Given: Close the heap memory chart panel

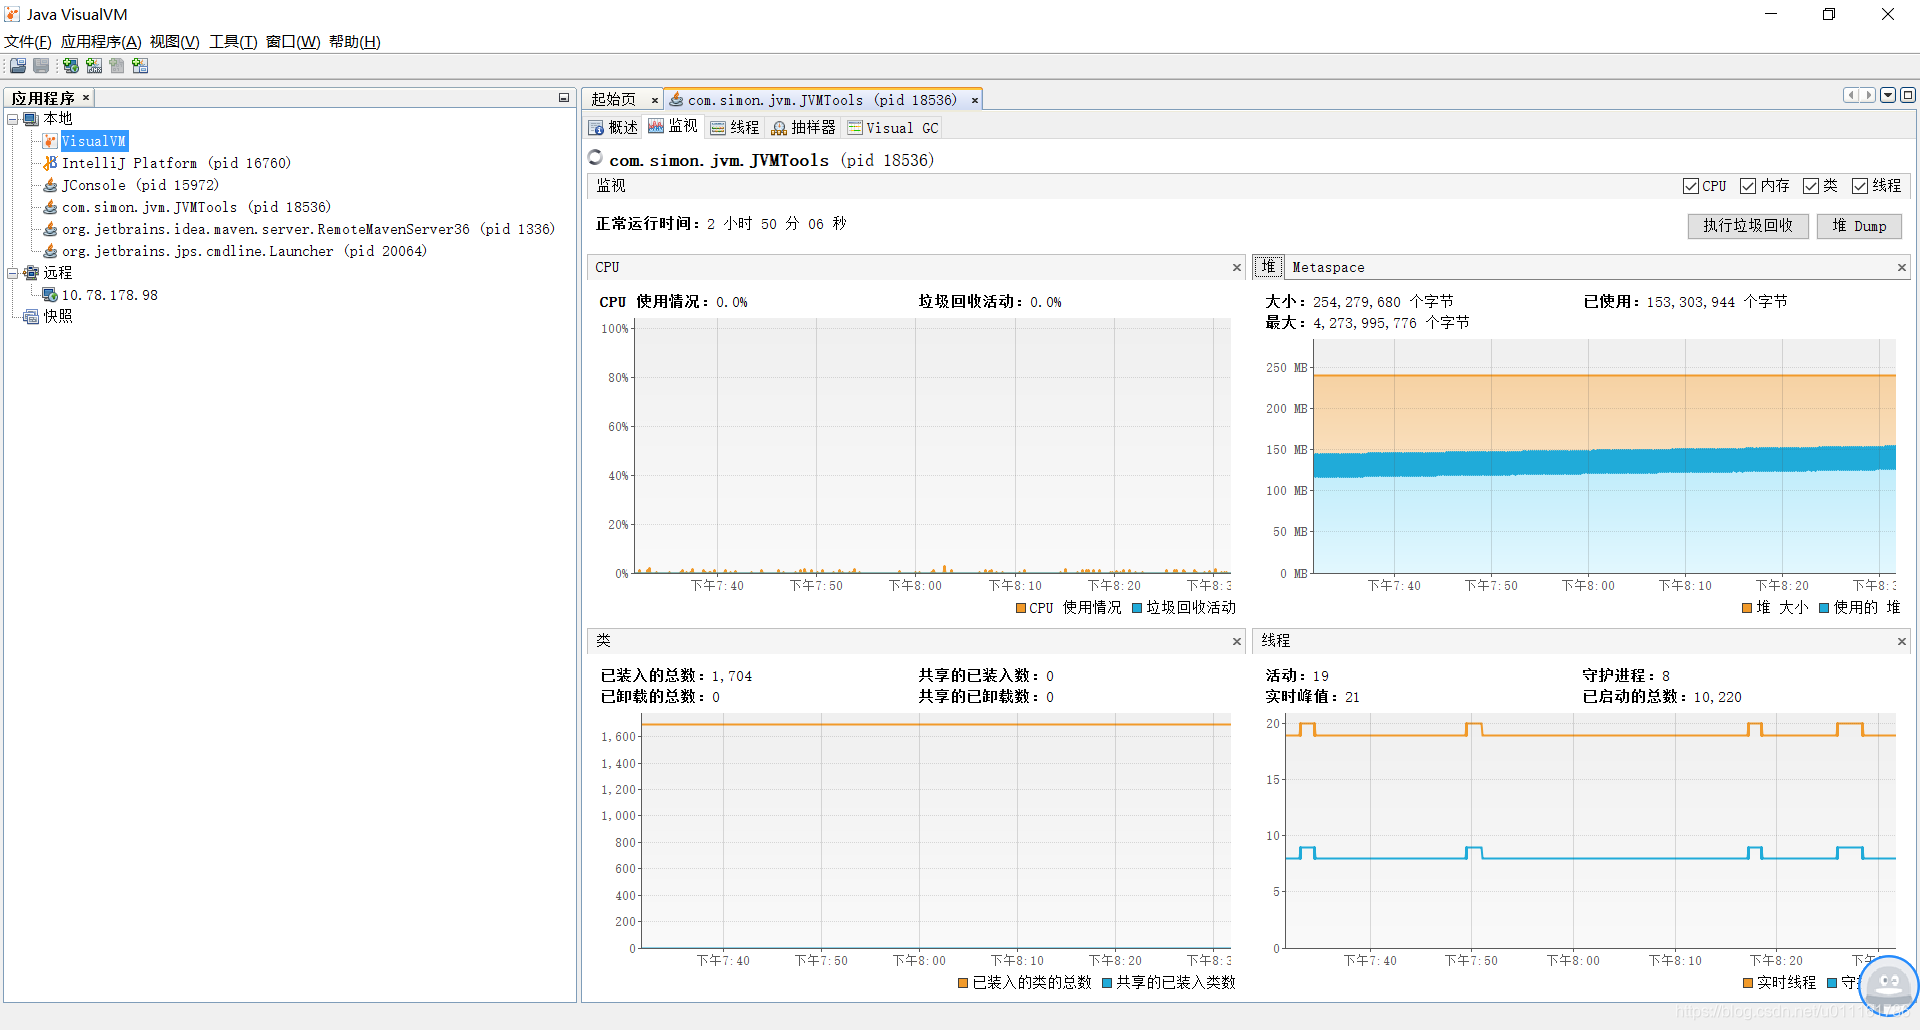Looking at the screenshot, I should (1902, 267).
